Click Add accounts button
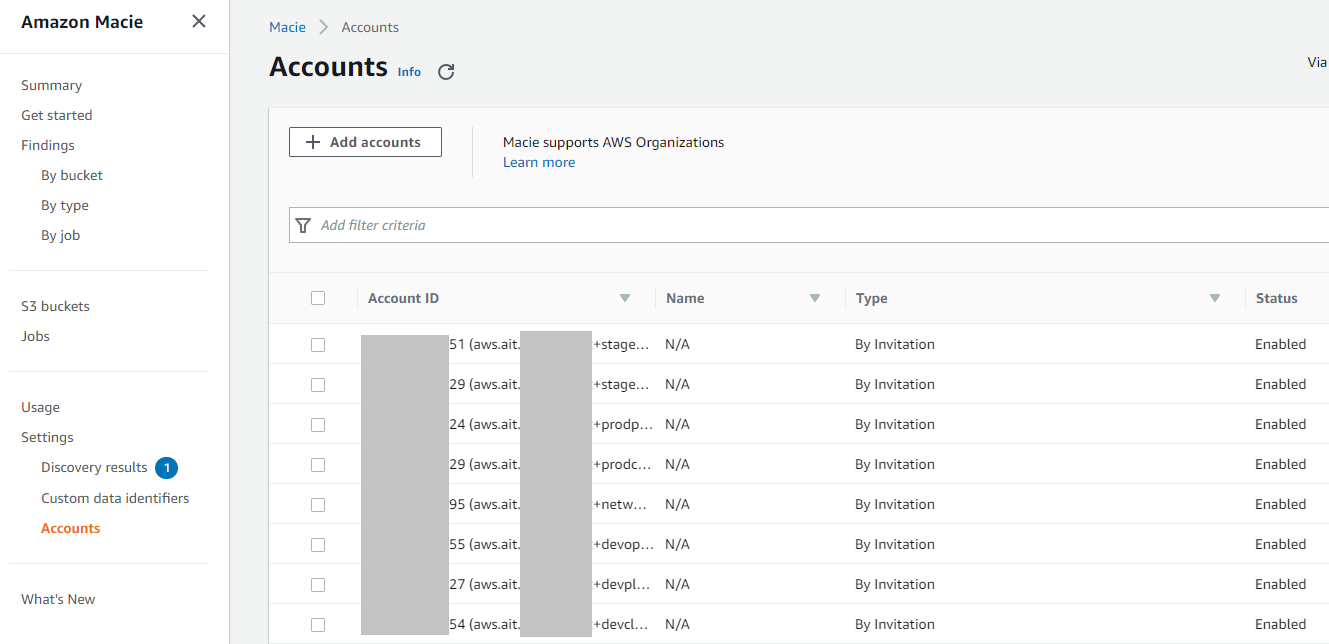Viewport: 1329px width, 644px height. pos(365,142)
